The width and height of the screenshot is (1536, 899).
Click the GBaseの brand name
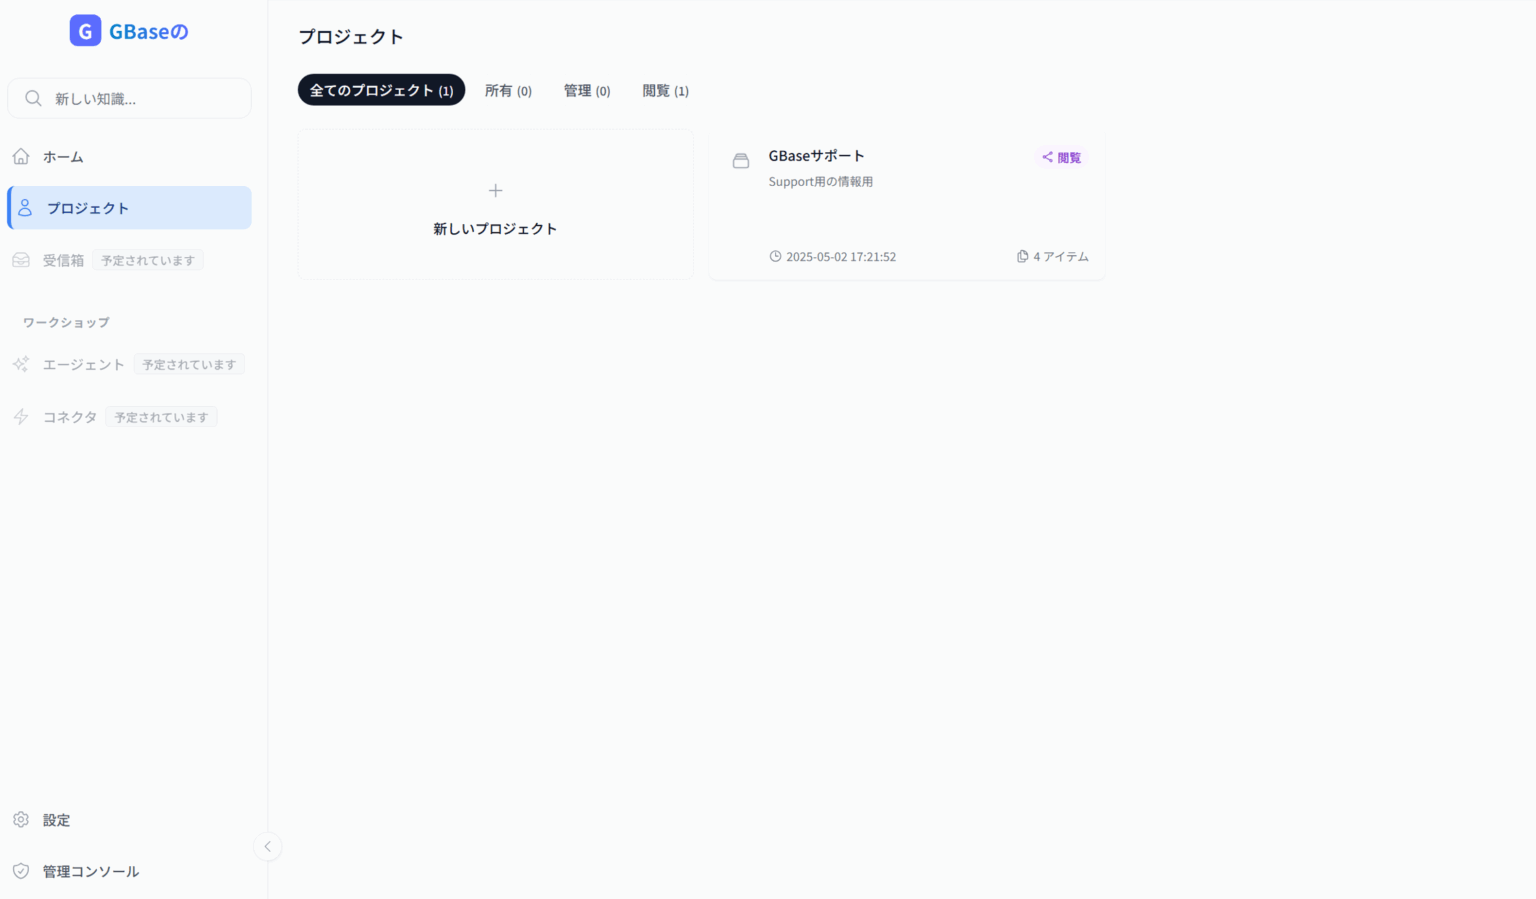149,31
